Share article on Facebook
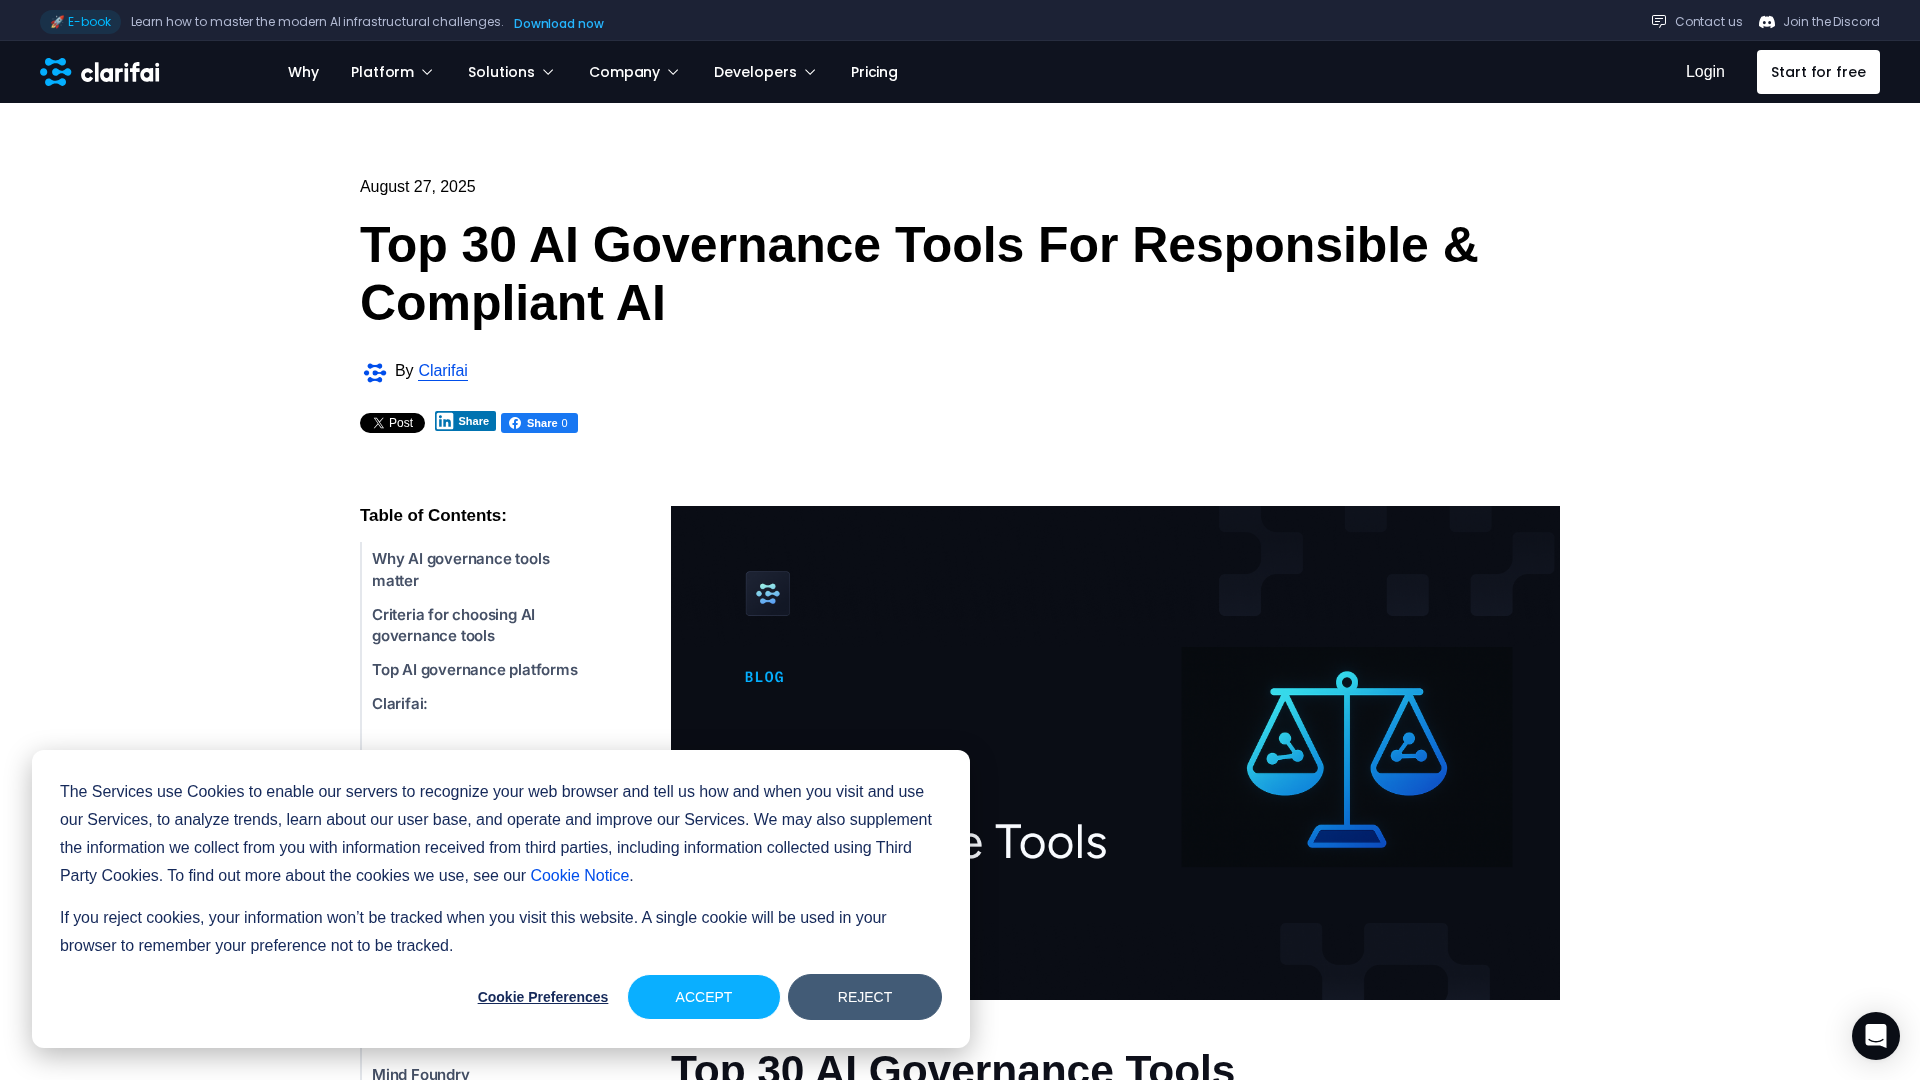The width and height of the screenshot is (1920, 1080). pos(539,423)
